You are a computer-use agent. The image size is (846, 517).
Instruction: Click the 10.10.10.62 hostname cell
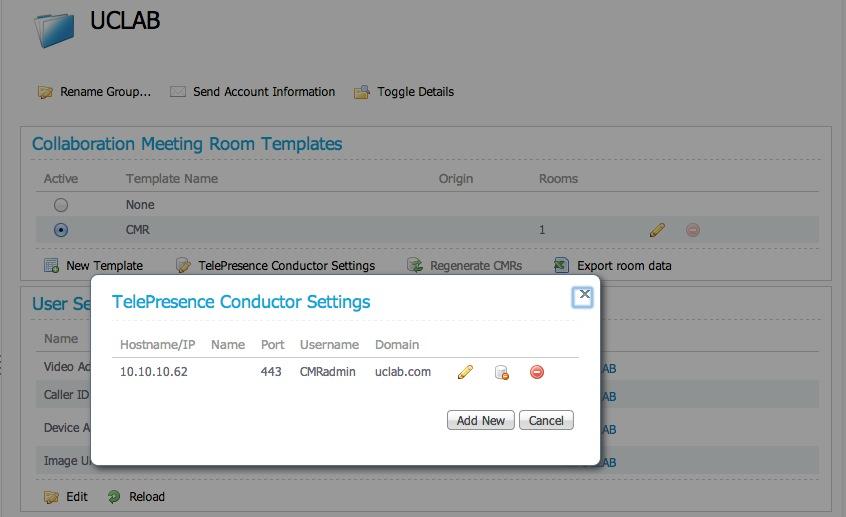point(154,372)
